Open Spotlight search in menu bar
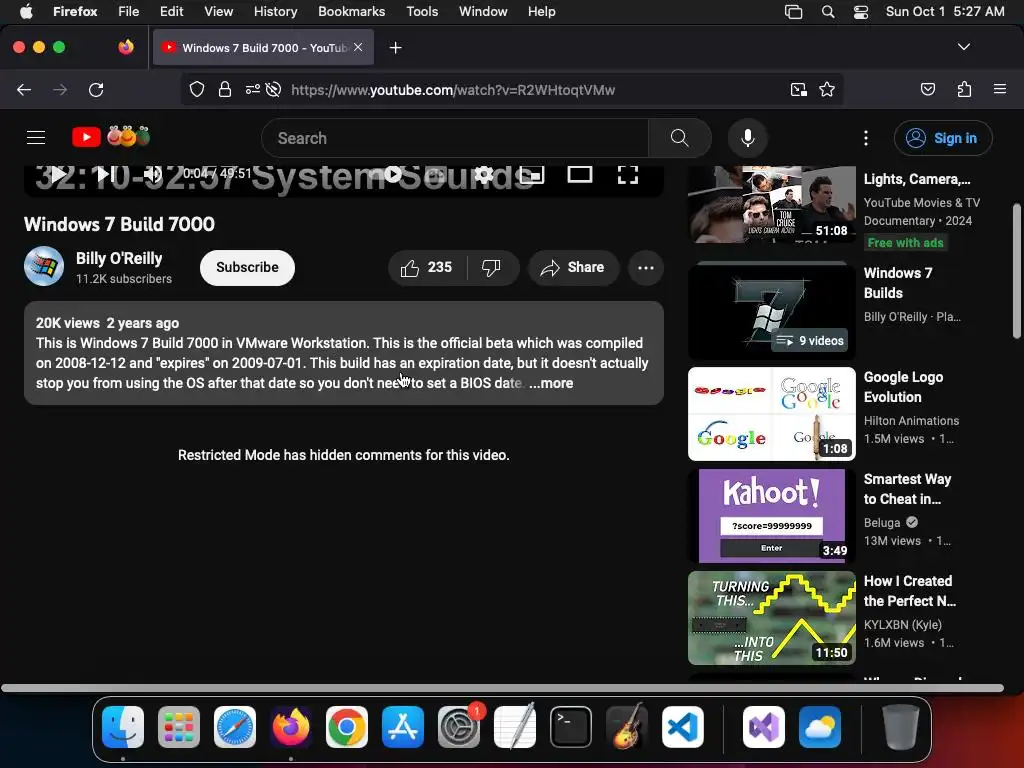The height and width of the screenshot is (768, 1024). [827, 12]
